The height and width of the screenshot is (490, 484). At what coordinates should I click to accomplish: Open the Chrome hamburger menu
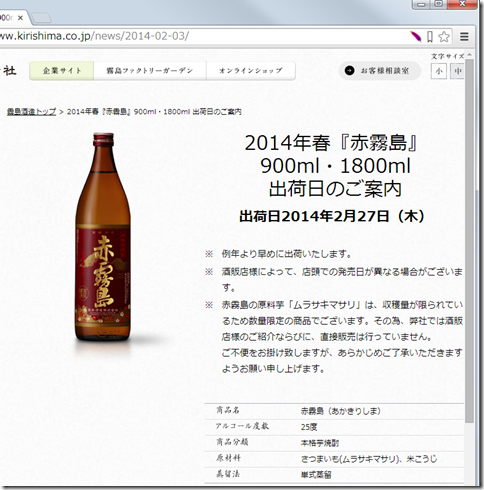pos(464,37)
